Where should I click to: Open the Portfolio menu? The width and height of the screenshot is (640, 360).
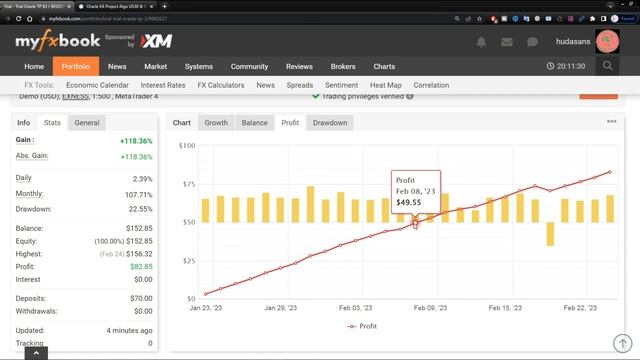coord(76,67)
